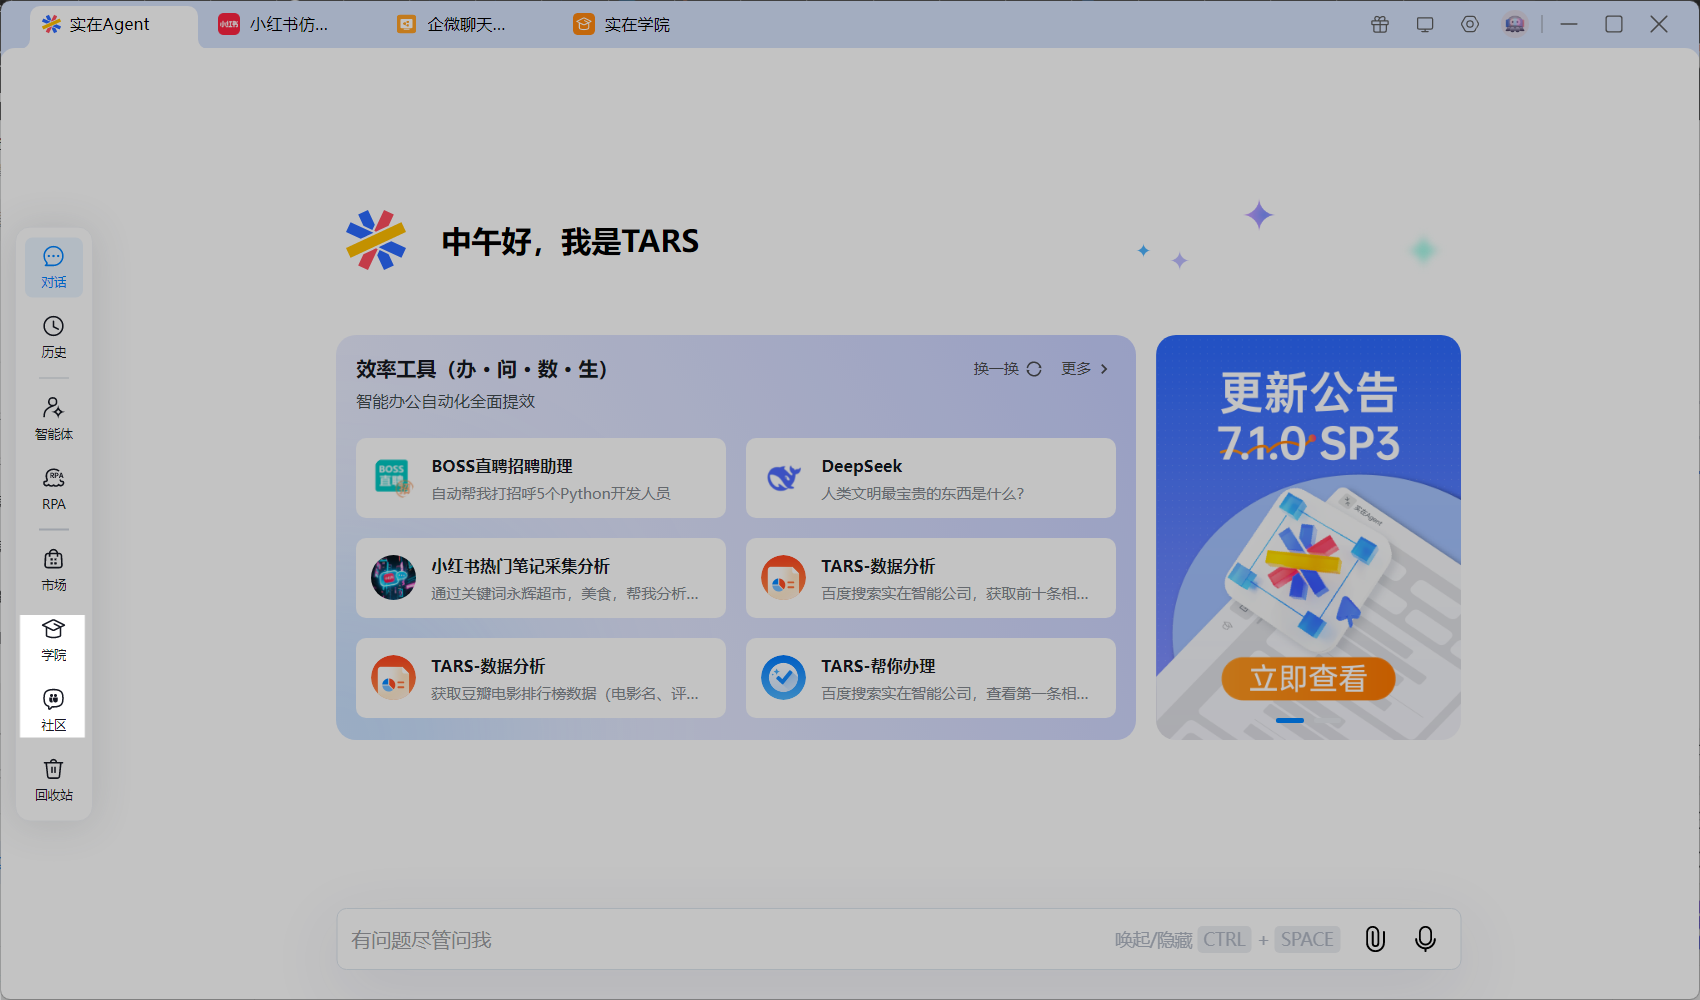Image resolution: width=1700 pixels, height=1000 pixels.
Task: Click the refresh icon beside 换一换
Action: point(1034,369)
